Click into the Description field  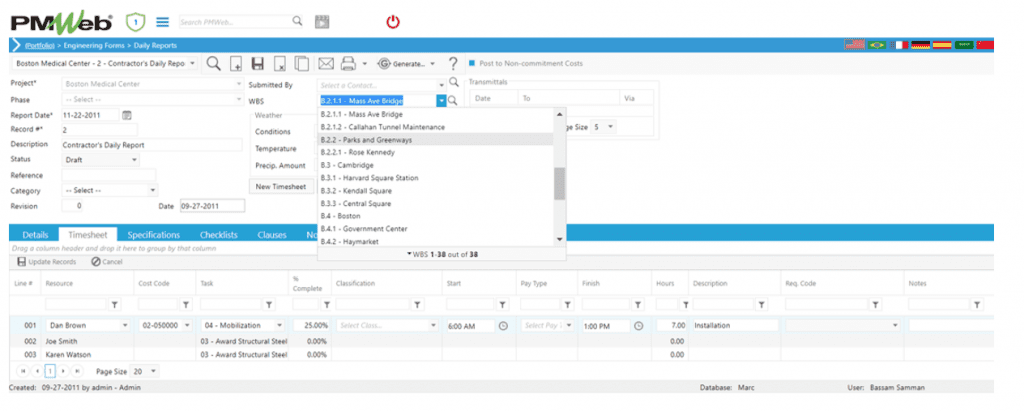tap(152, 145)
